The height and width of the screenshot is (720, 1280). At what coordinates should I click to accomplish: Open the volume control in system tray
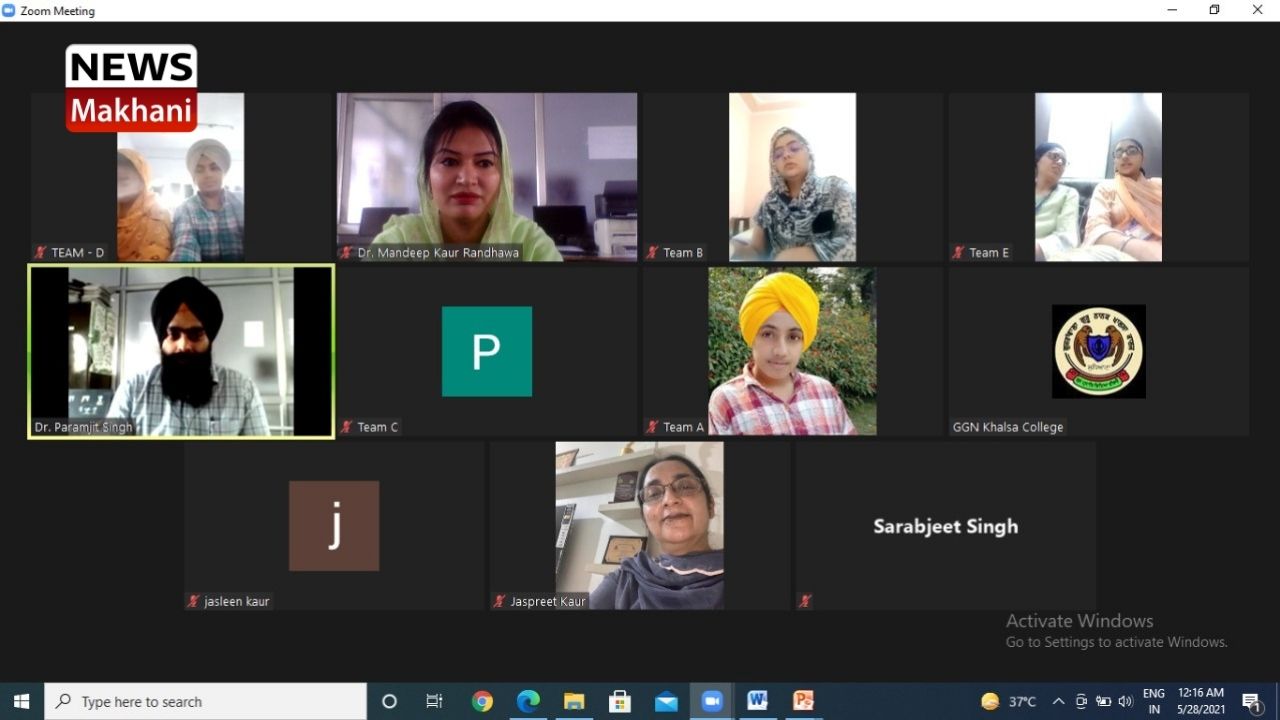[x=1125, y=701]
